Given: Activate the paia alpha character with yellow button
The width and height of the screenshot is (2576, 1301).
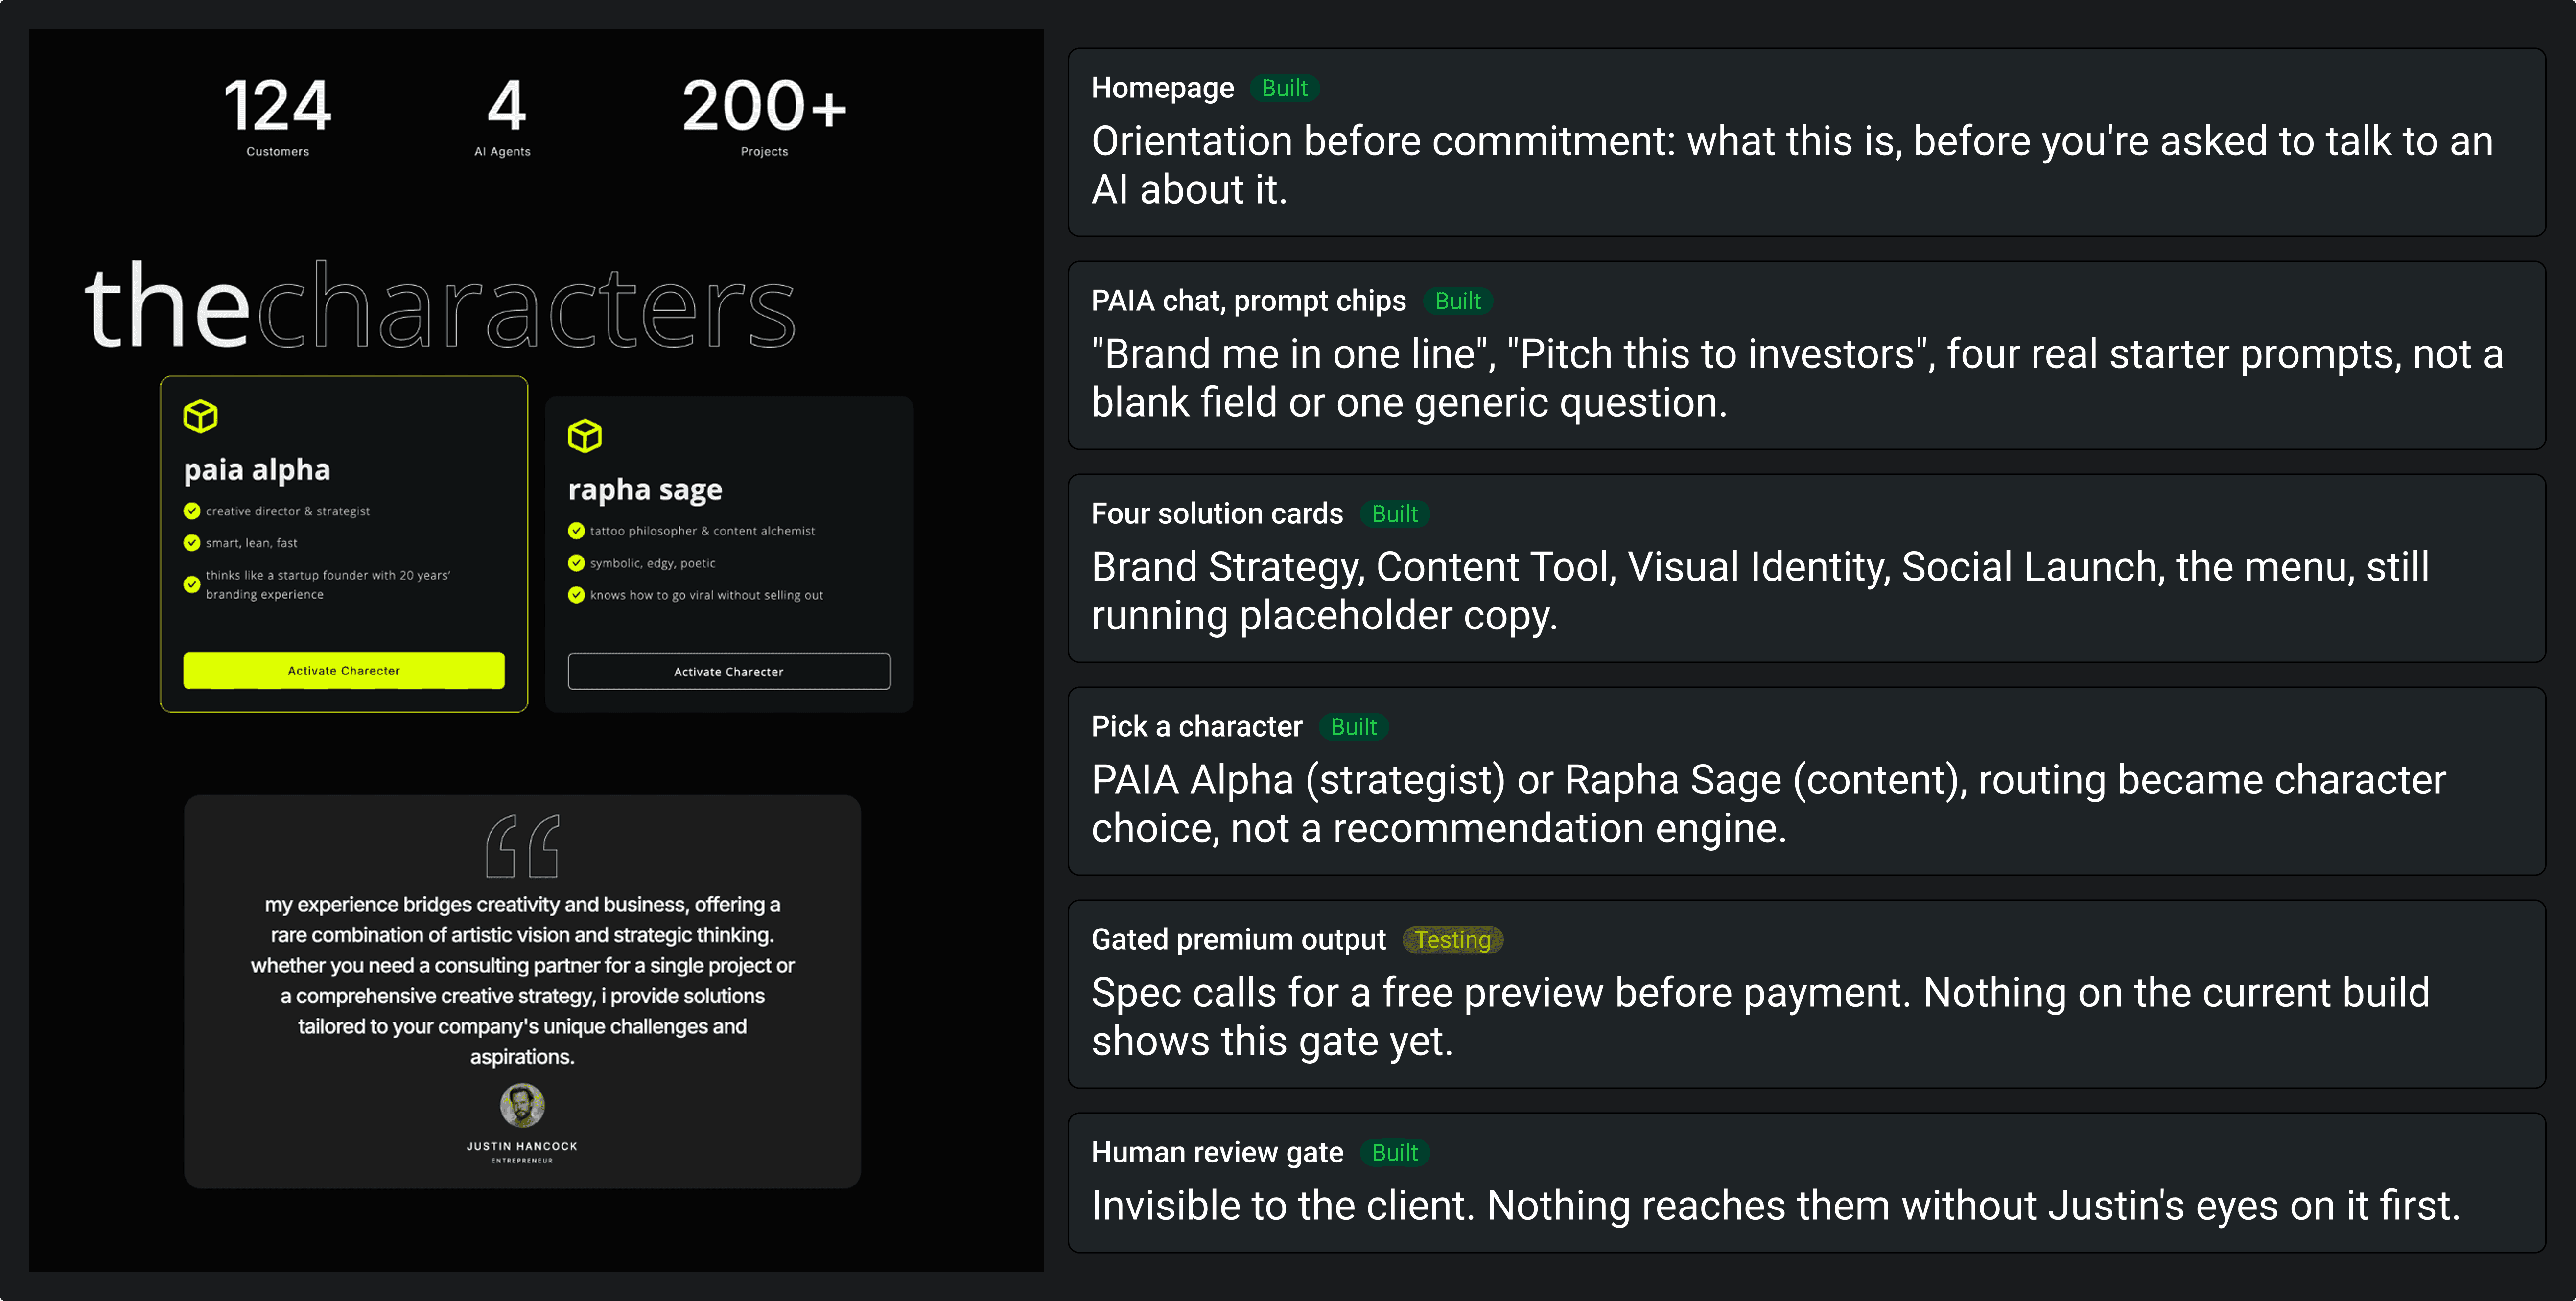Looking at the screenshot, I should (x=344, y=671).
